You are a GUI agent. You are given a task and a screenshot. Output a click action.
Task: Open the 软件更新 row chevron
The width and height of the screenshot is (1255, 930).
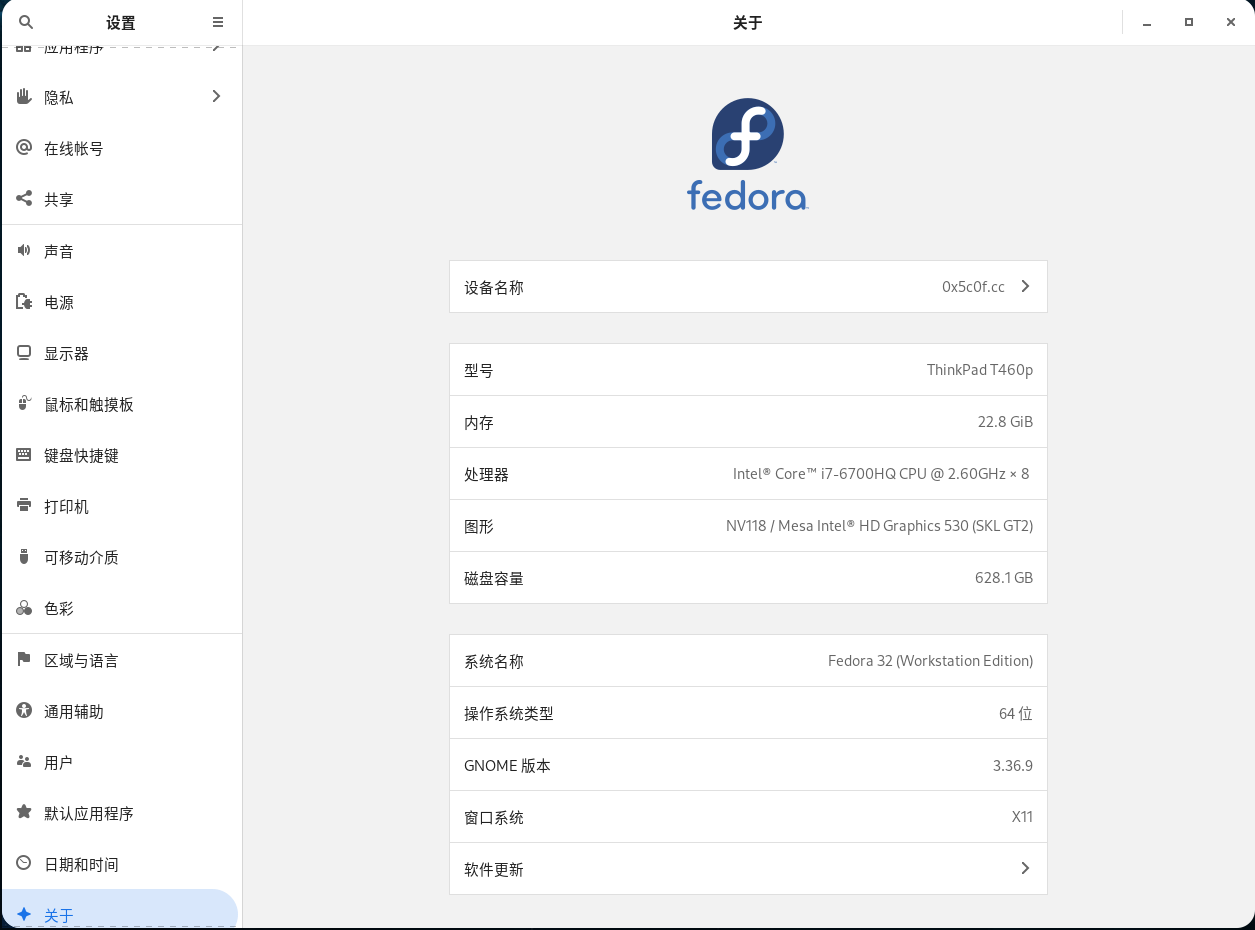coord(1025,869)
